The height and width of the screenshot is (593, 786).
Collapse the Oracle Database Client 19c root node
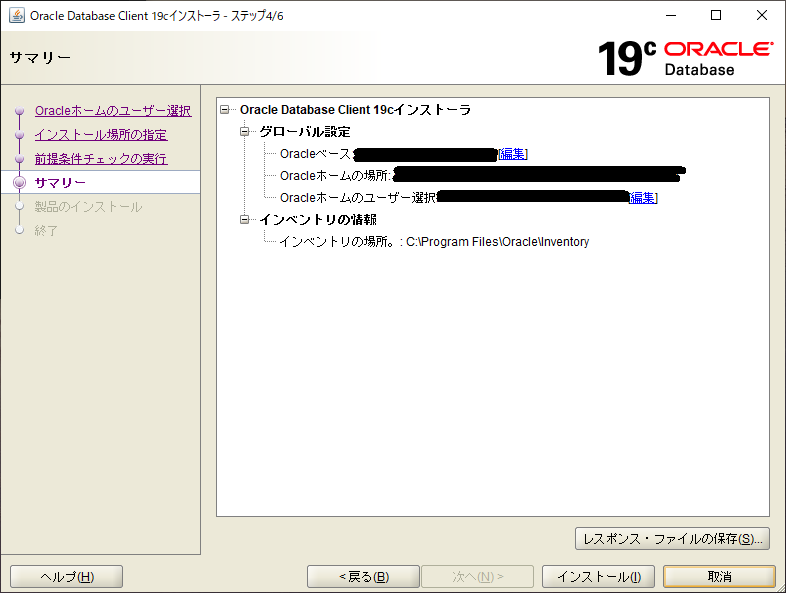click(x=225, y=109)
